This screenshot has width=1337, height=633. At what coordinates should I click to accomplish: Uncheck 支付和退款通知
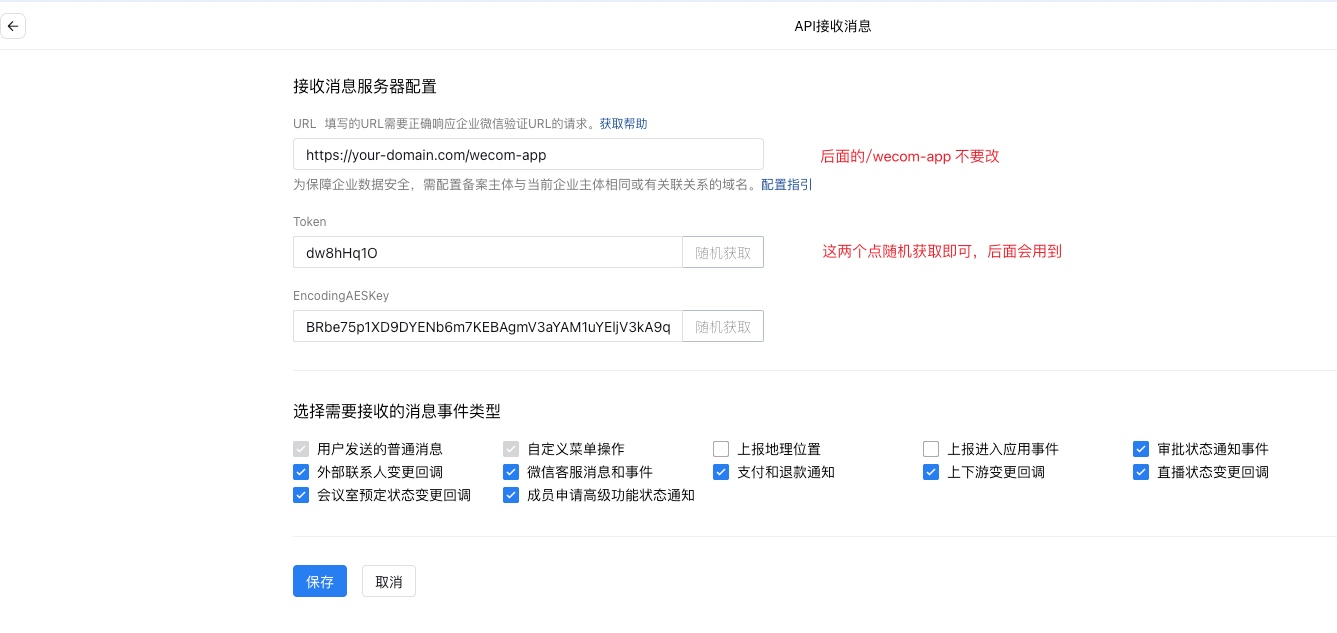pyautogui.click(x=721, y=472)
